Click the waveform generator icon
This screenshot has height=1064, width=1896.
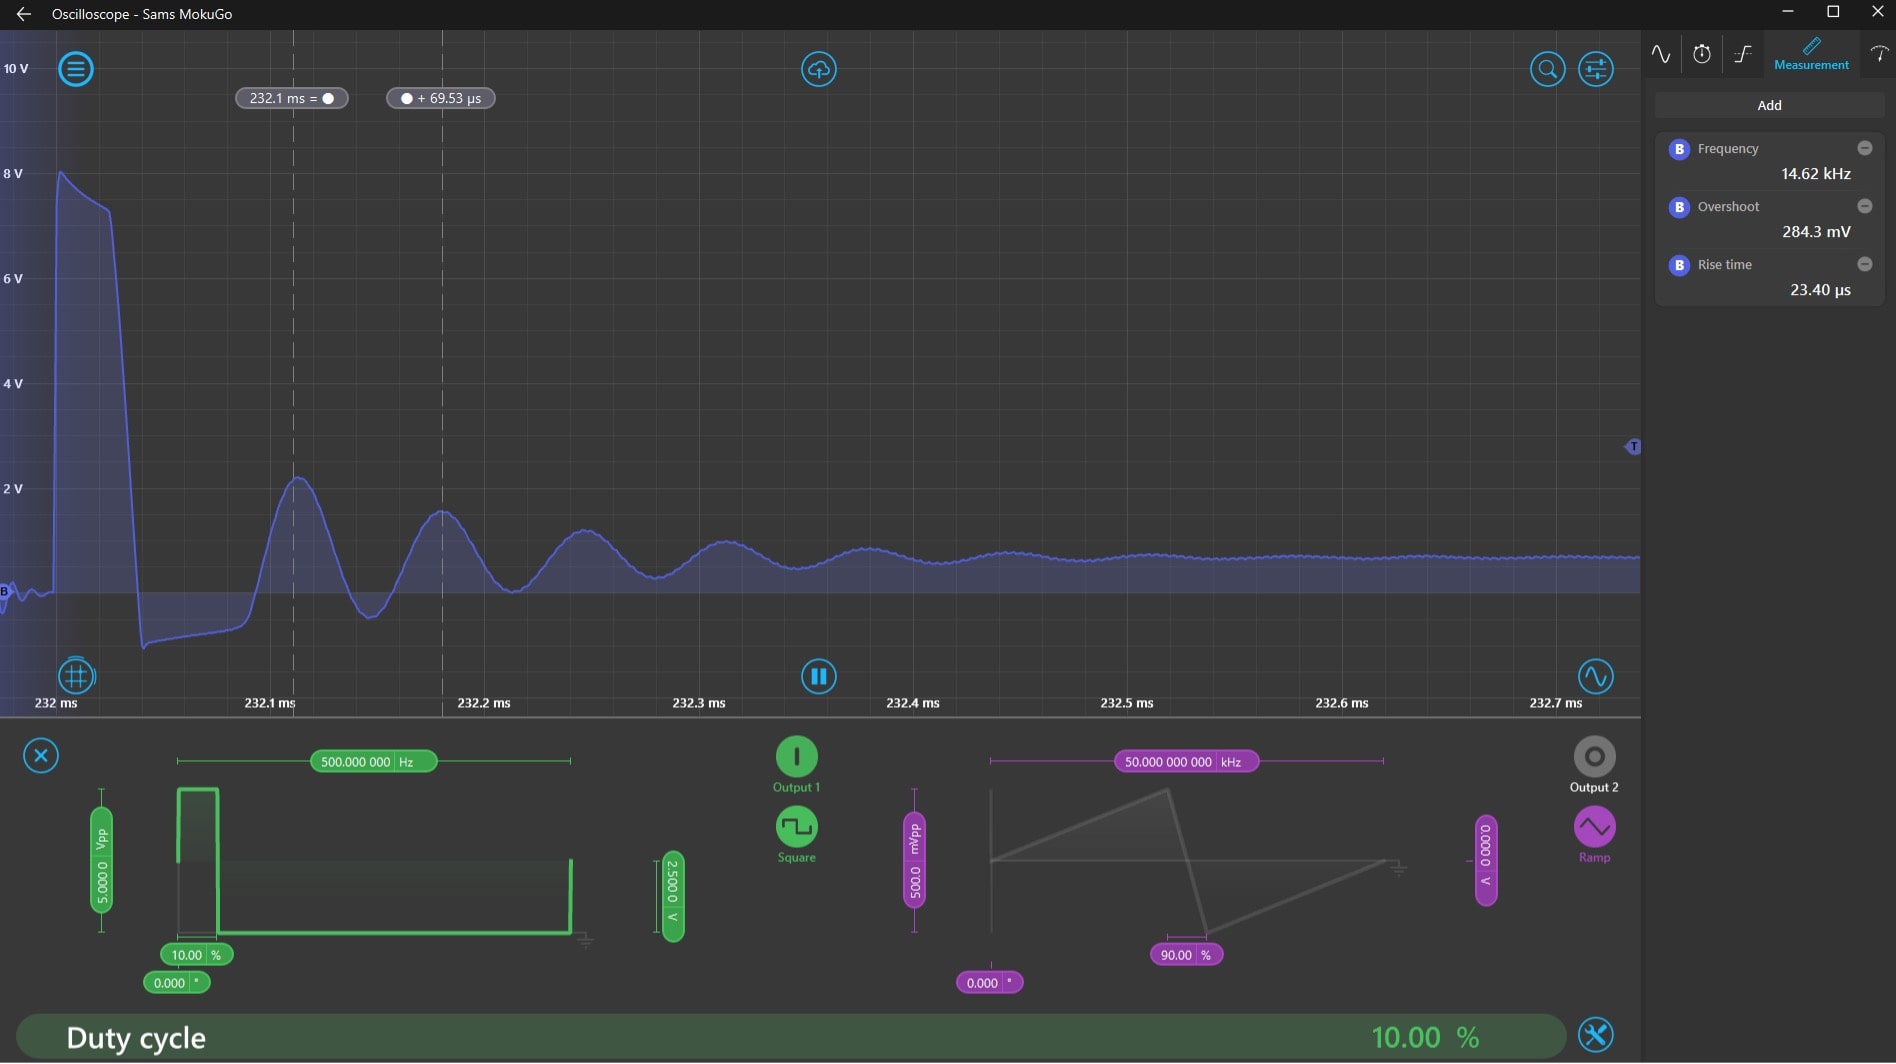[1595, 676]
